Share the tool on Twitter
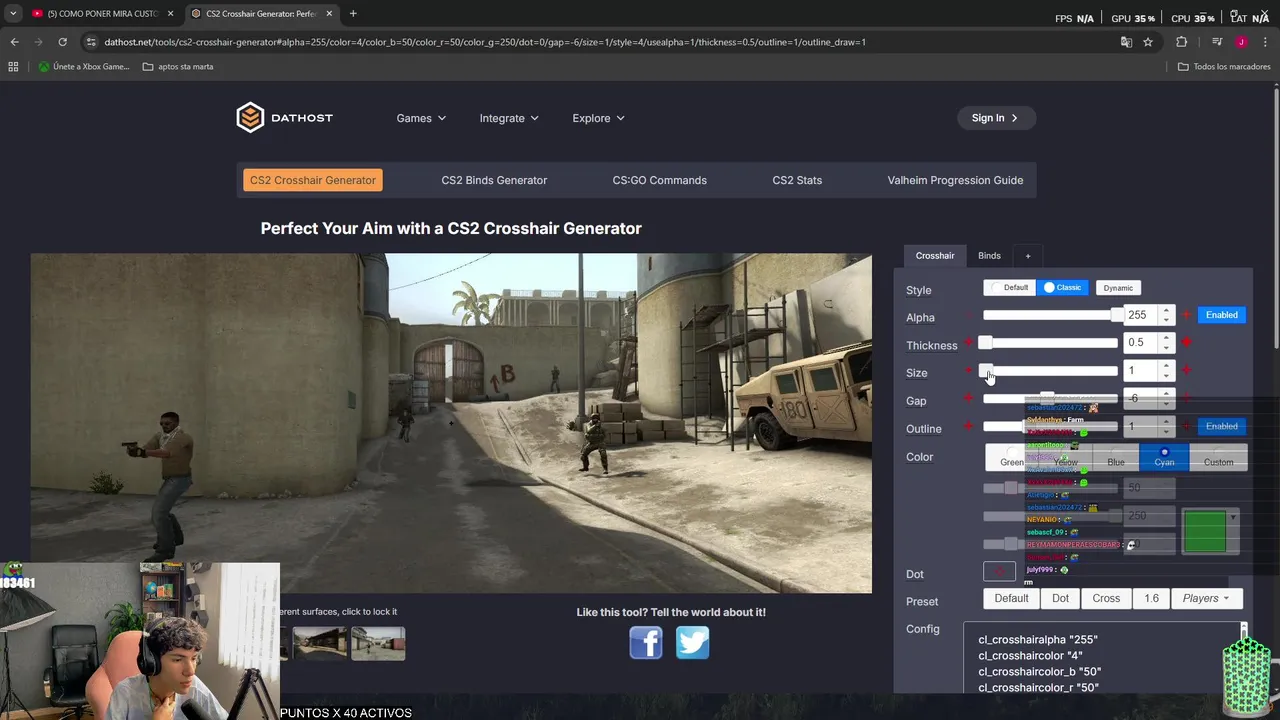The image size is (1280, 720). pos(693,642)
